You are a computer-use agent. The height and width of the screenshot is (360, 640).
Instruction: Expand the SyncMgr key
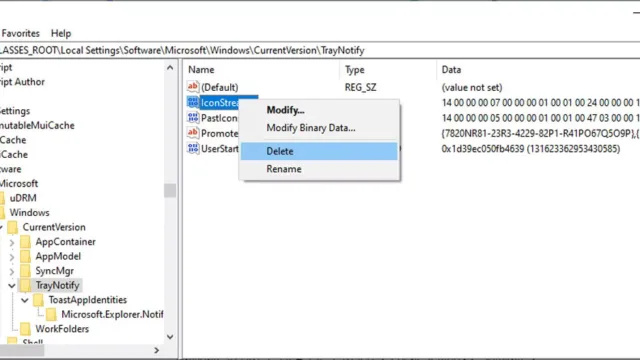[11, 271]
